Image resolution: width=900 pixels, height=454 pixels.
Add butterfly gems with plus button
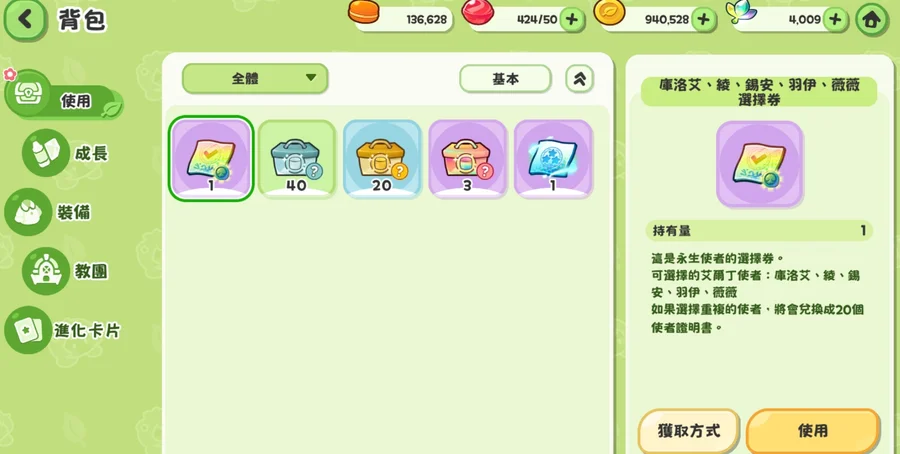(x=835, y=20)
